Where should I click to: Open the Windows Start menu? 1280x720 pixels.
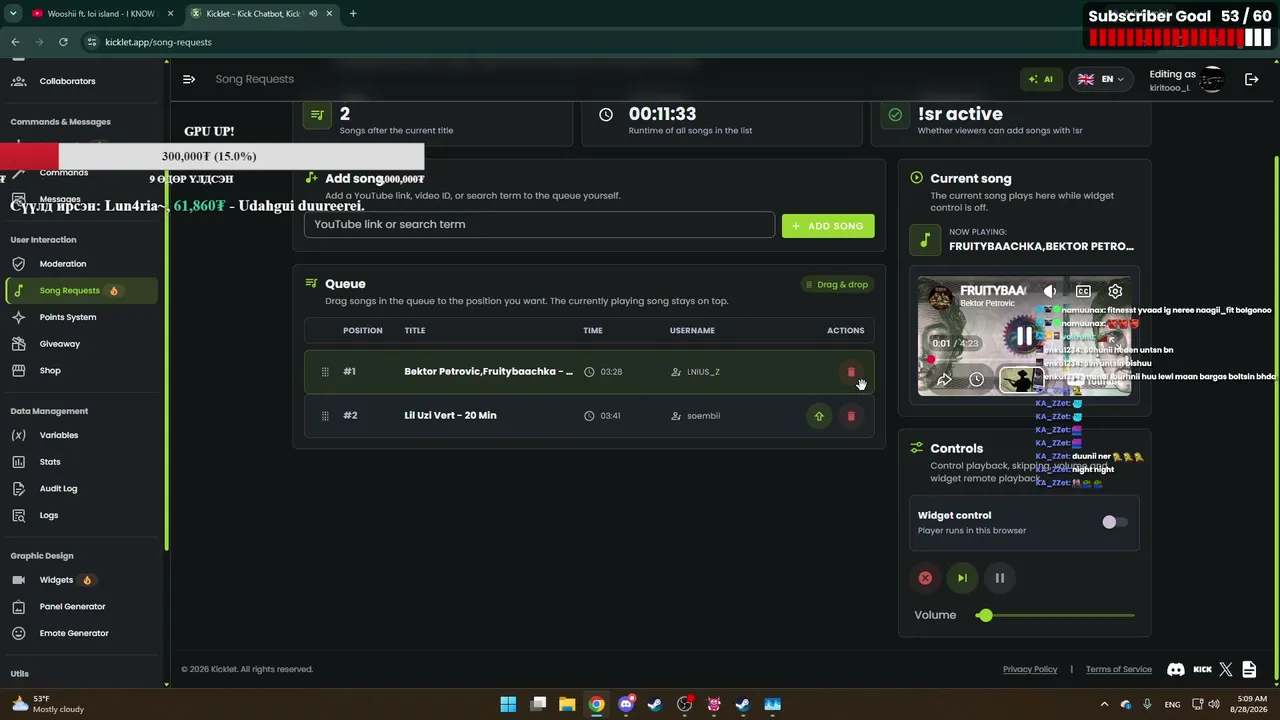pyautogui.click(x=508, y=704)
